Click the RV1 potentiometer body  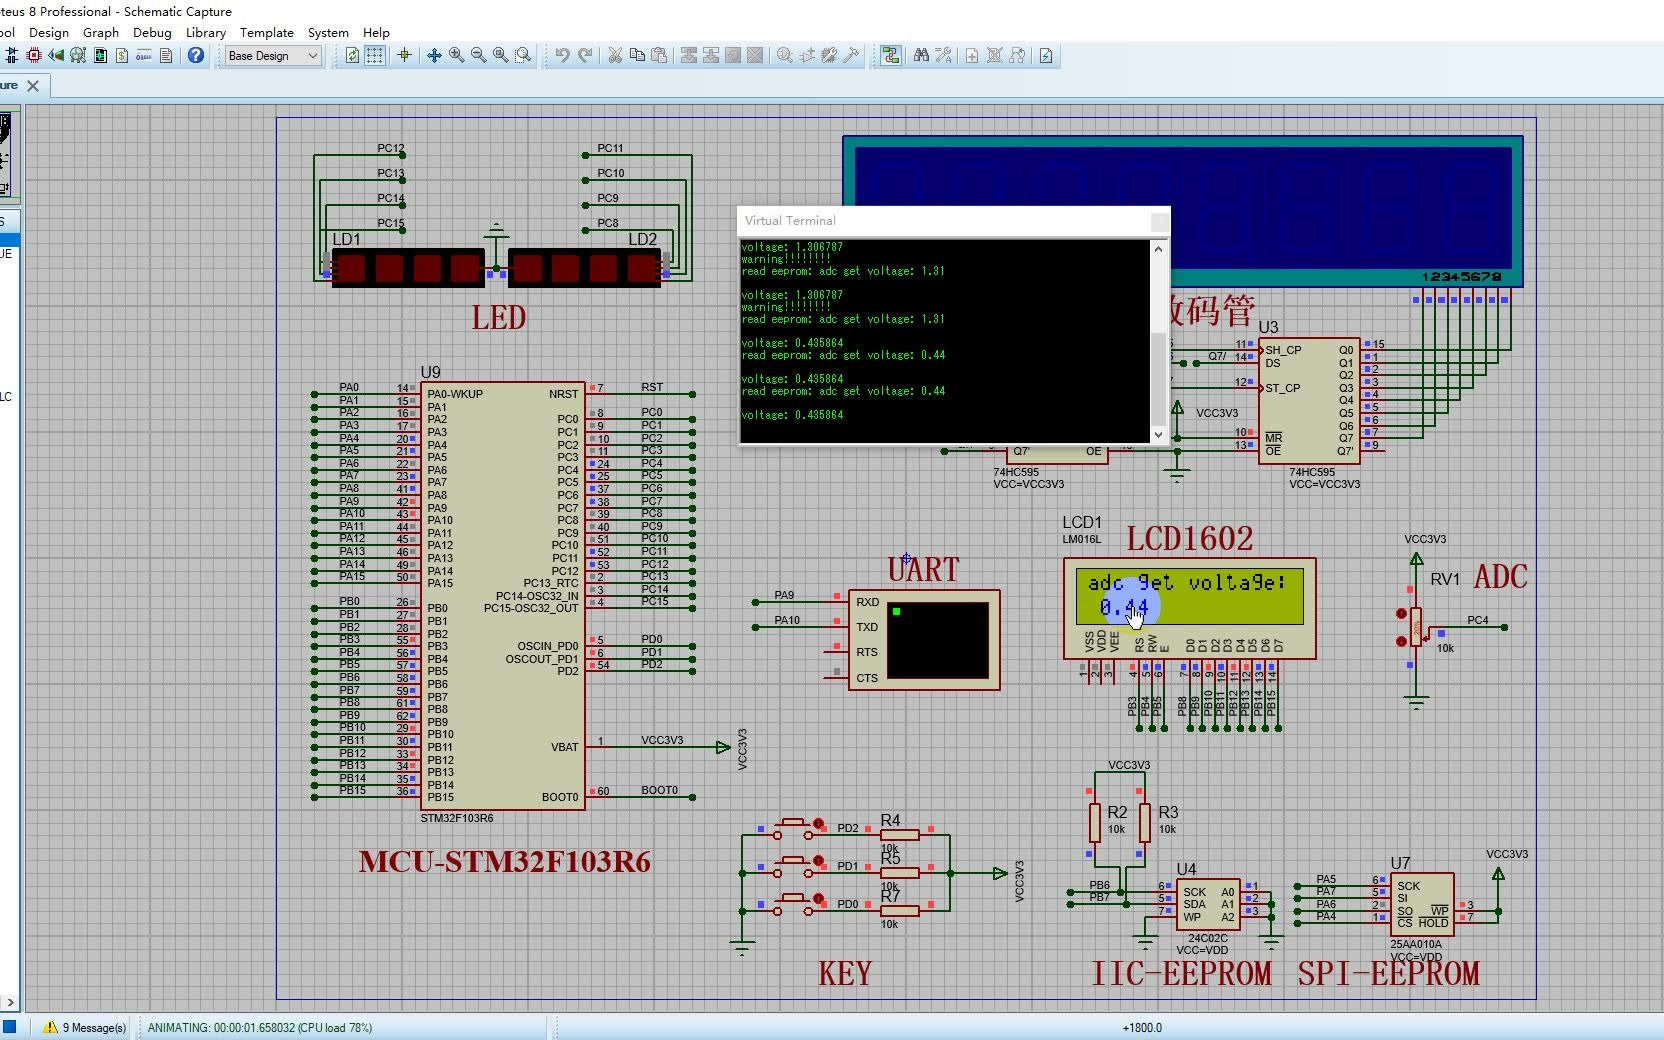click(x=1416, y=627)
